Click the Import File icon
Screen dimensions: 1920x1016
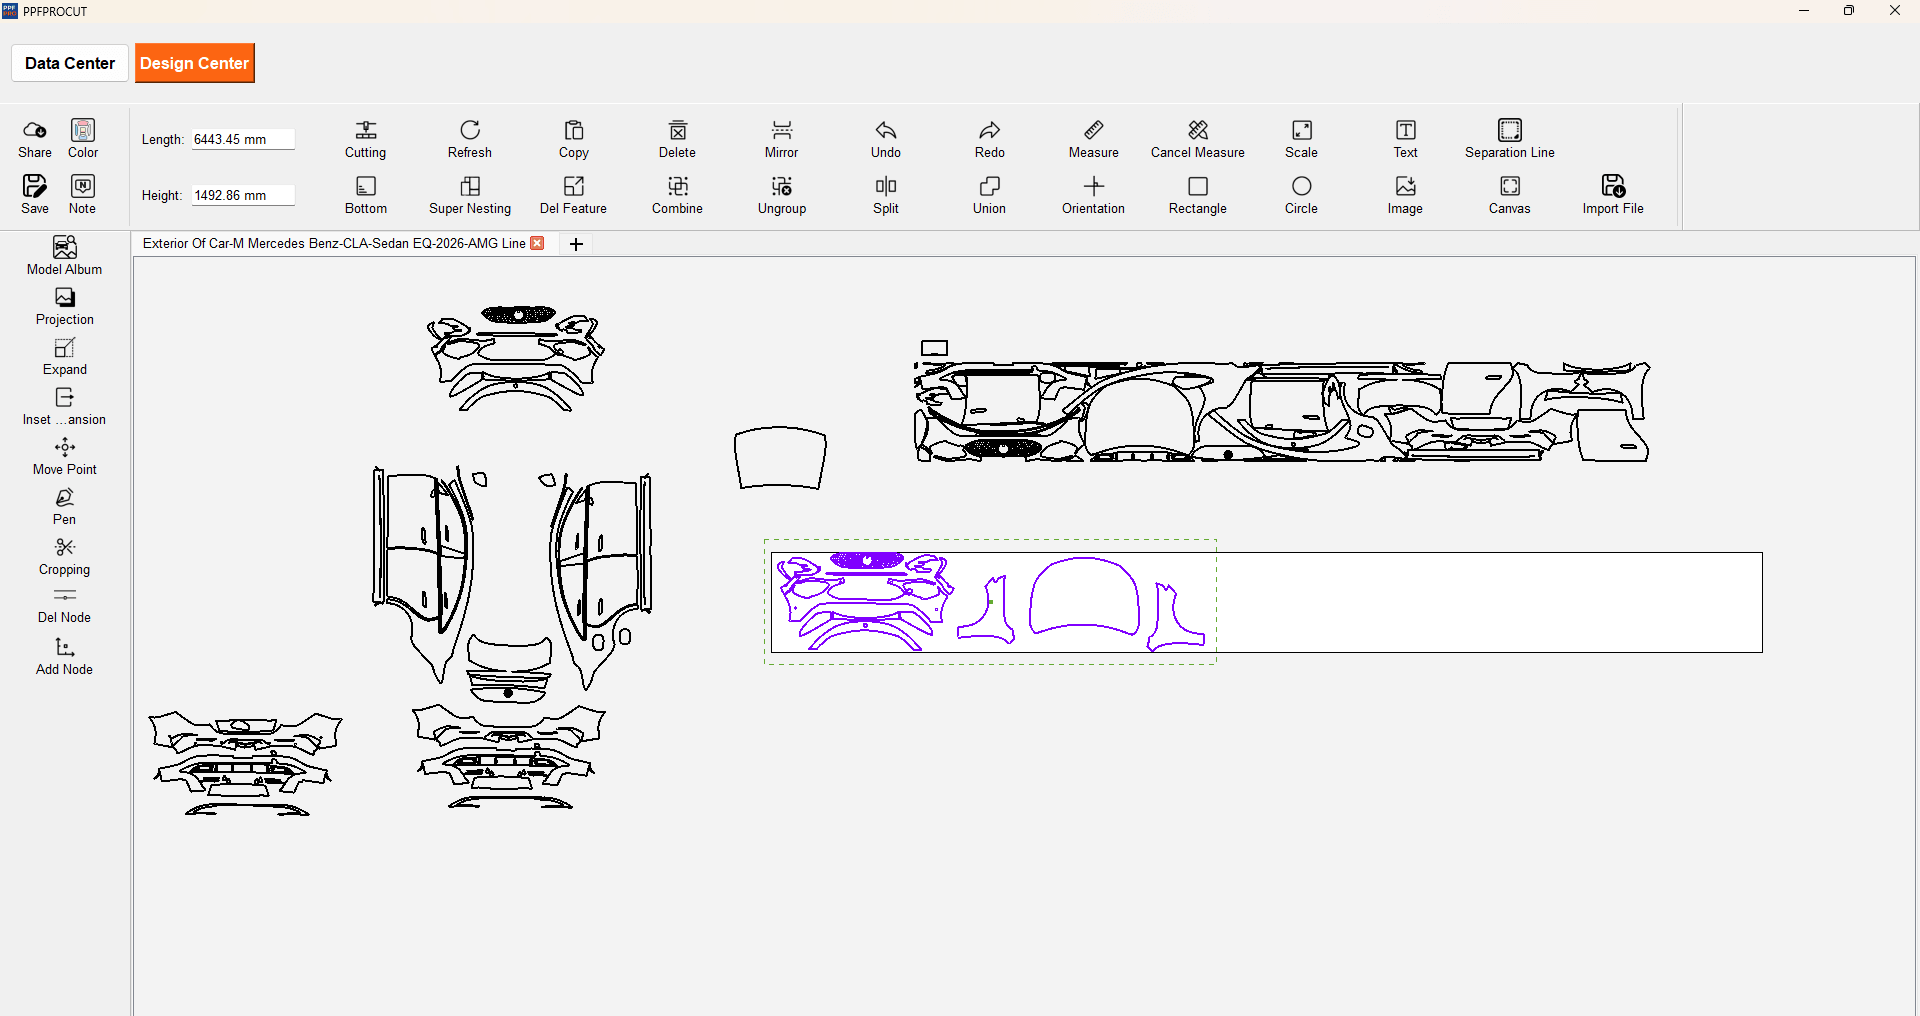[x=1612, y=187]
